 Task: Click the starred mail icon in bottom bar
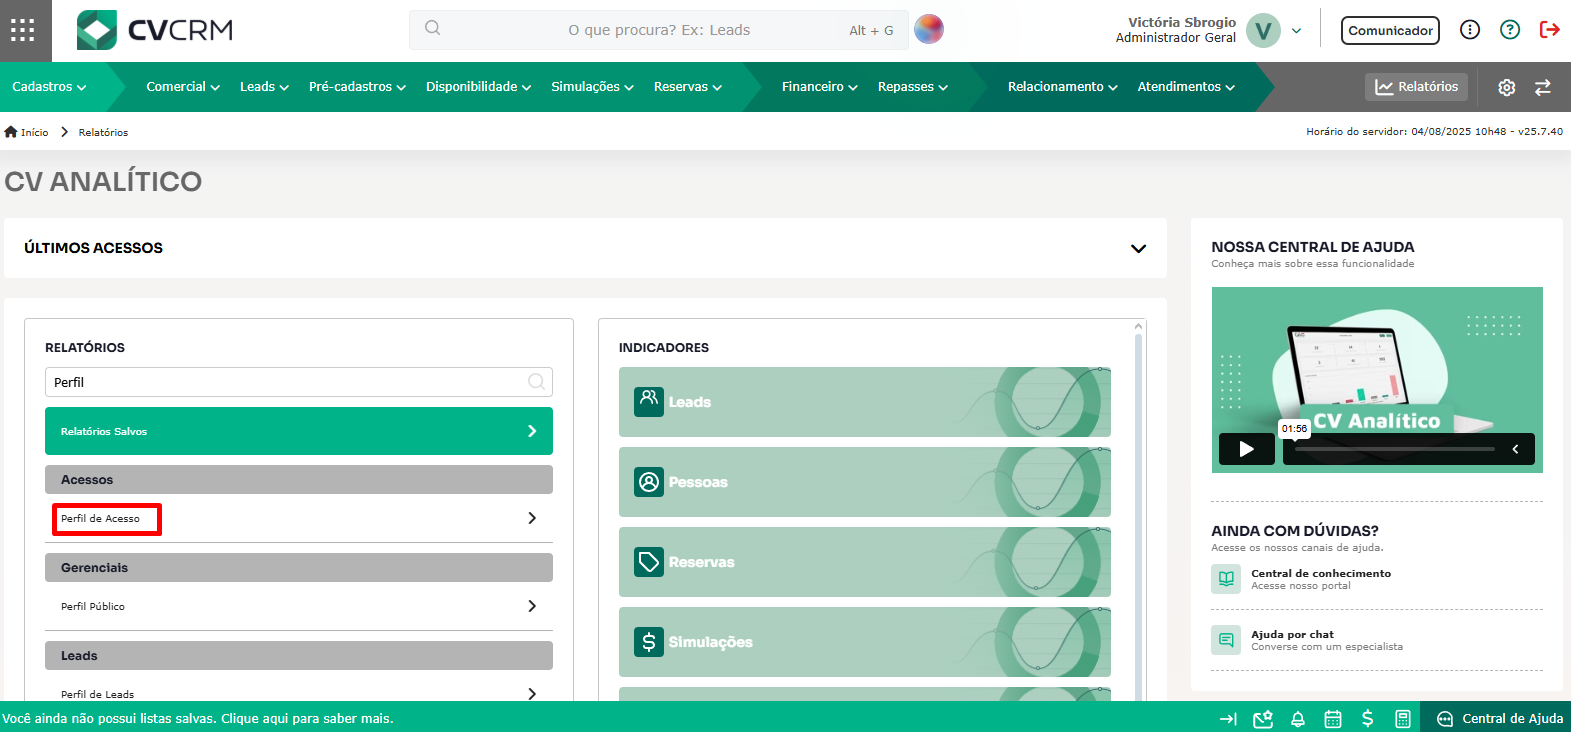[x=1263, y=718]
